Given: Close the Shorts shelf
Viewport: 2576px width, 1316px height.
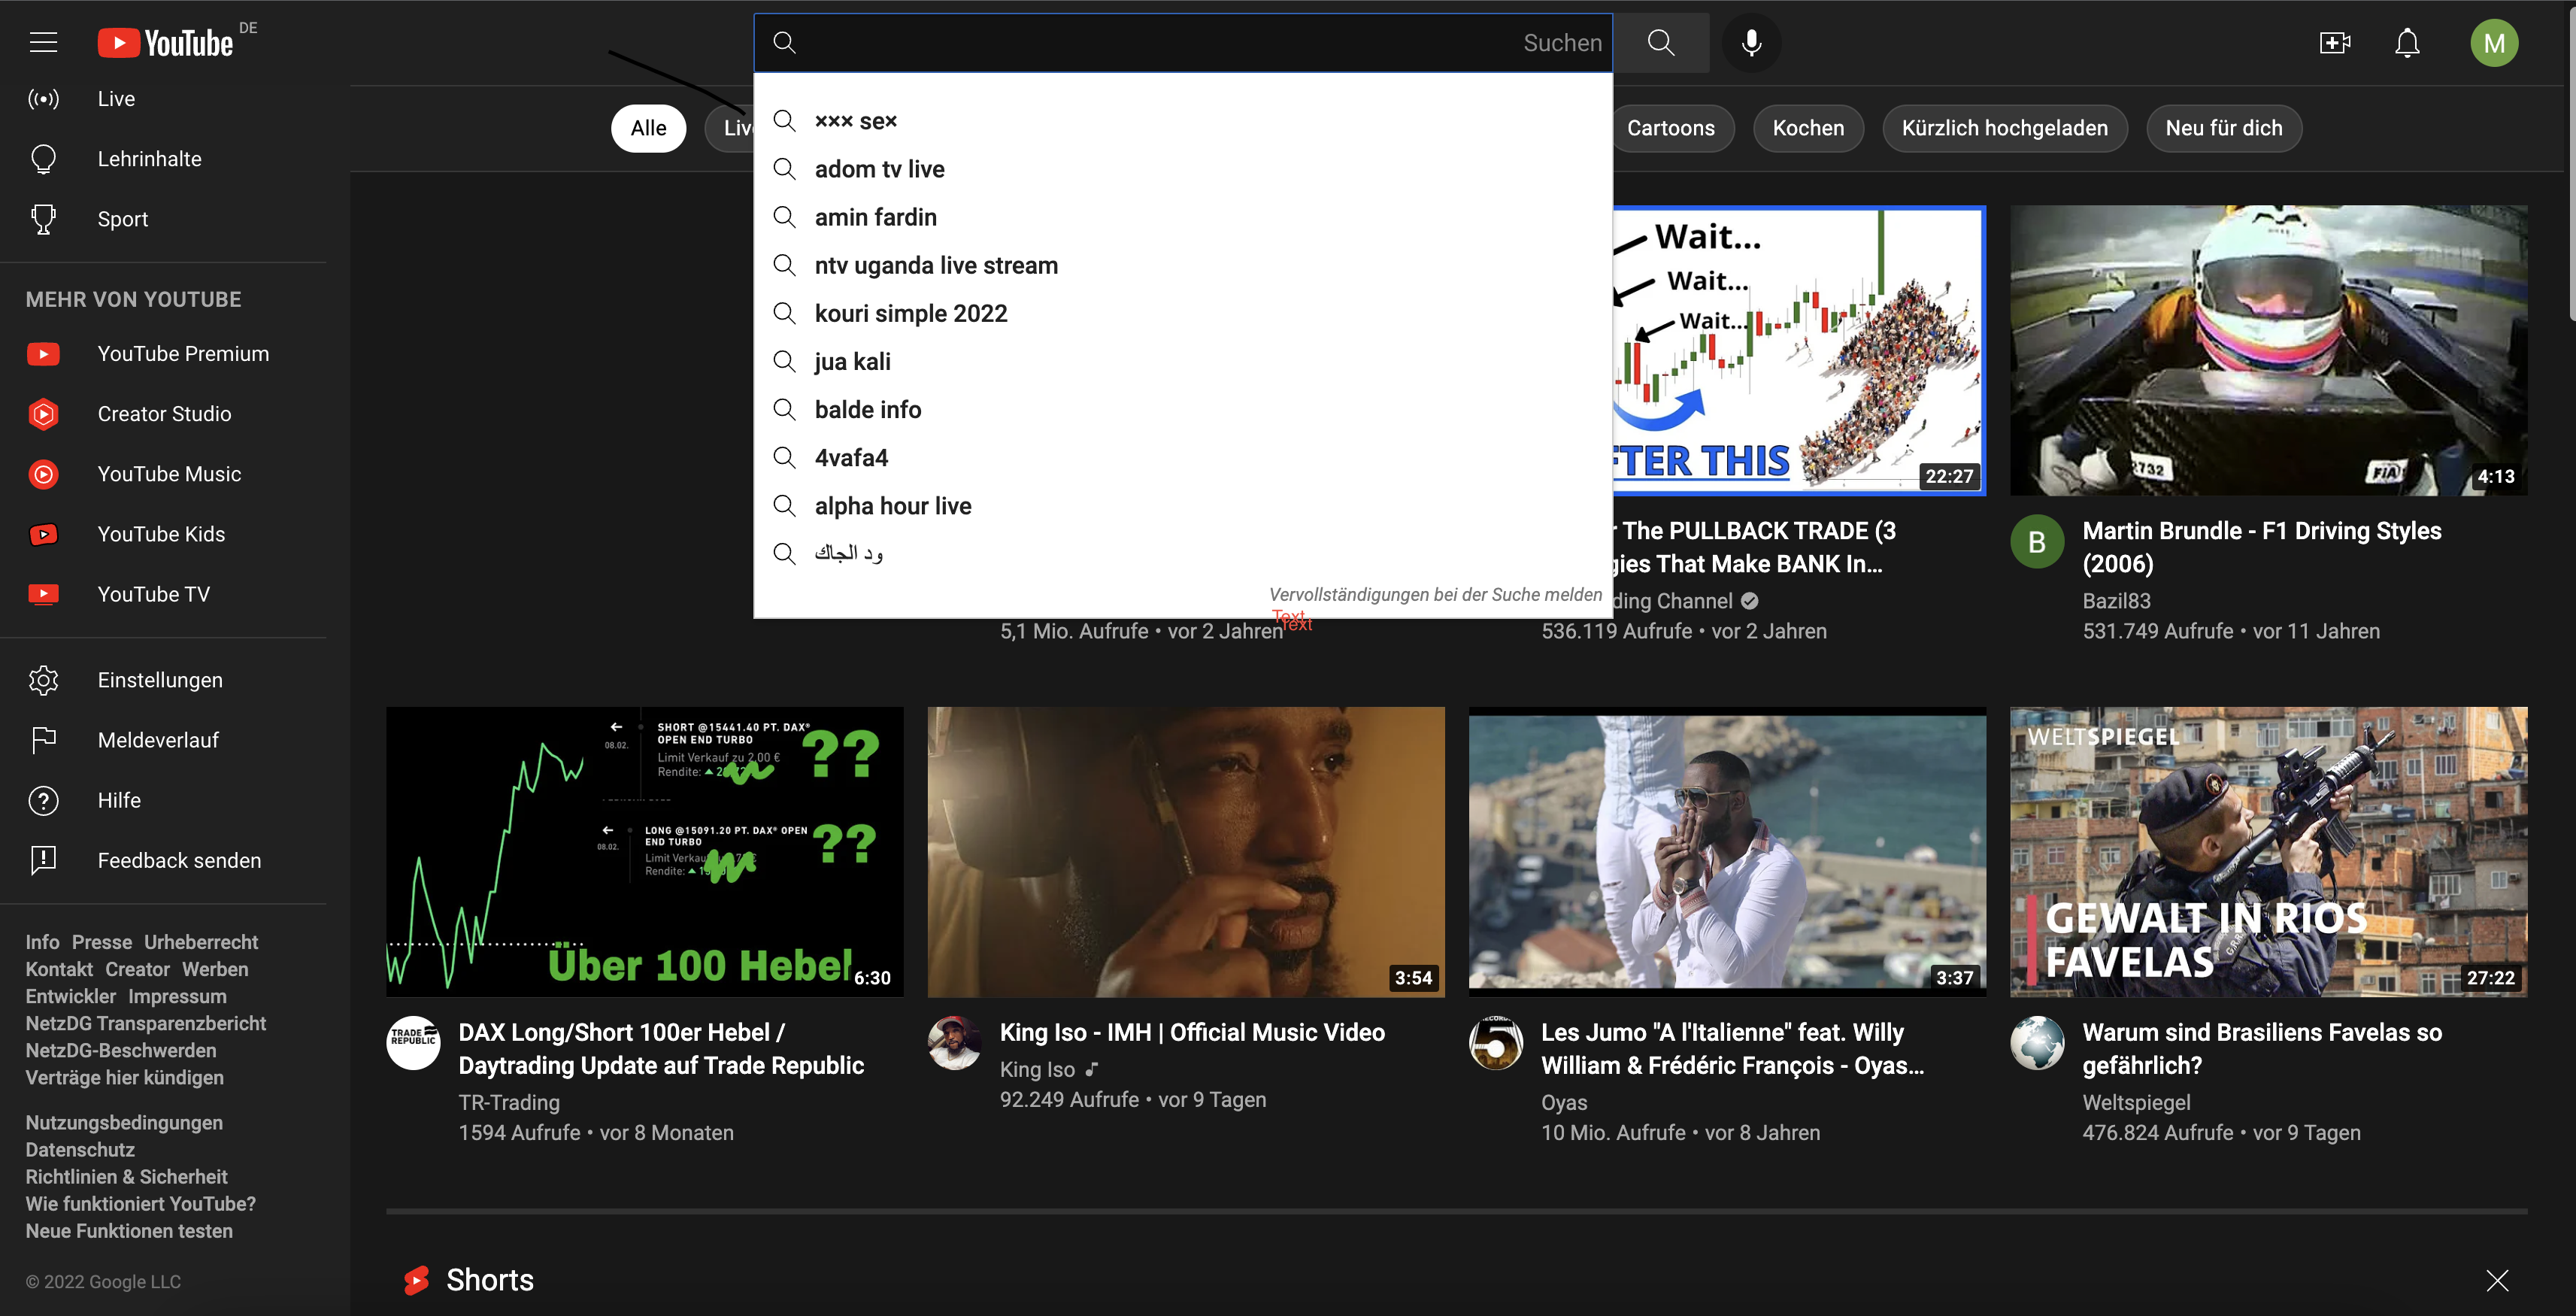Looking at the screenshot, I should click(2497, 1280).
